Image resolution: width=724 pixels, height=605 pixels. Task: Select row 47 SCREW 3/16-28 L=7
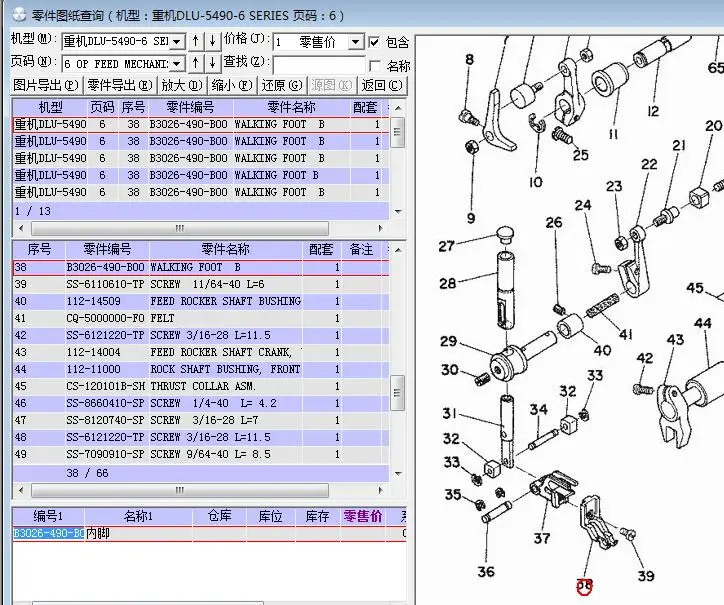click(201, 420)
